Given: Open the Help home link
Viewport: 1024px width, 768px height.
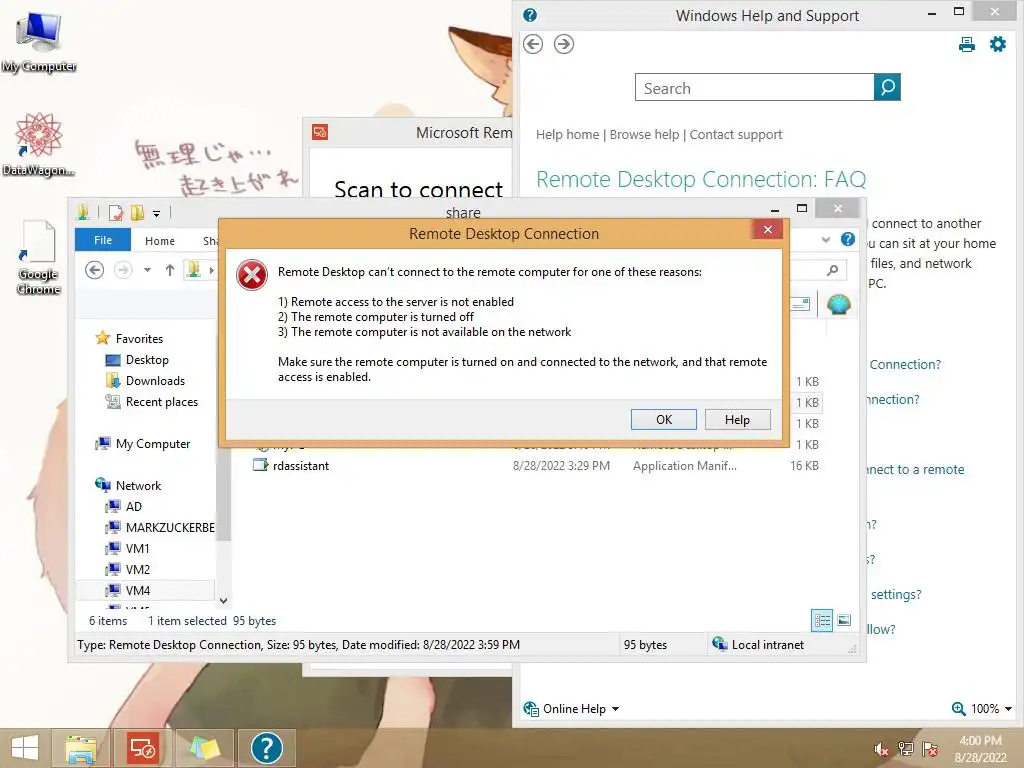Looking at the screenshot, I should 568,135.
